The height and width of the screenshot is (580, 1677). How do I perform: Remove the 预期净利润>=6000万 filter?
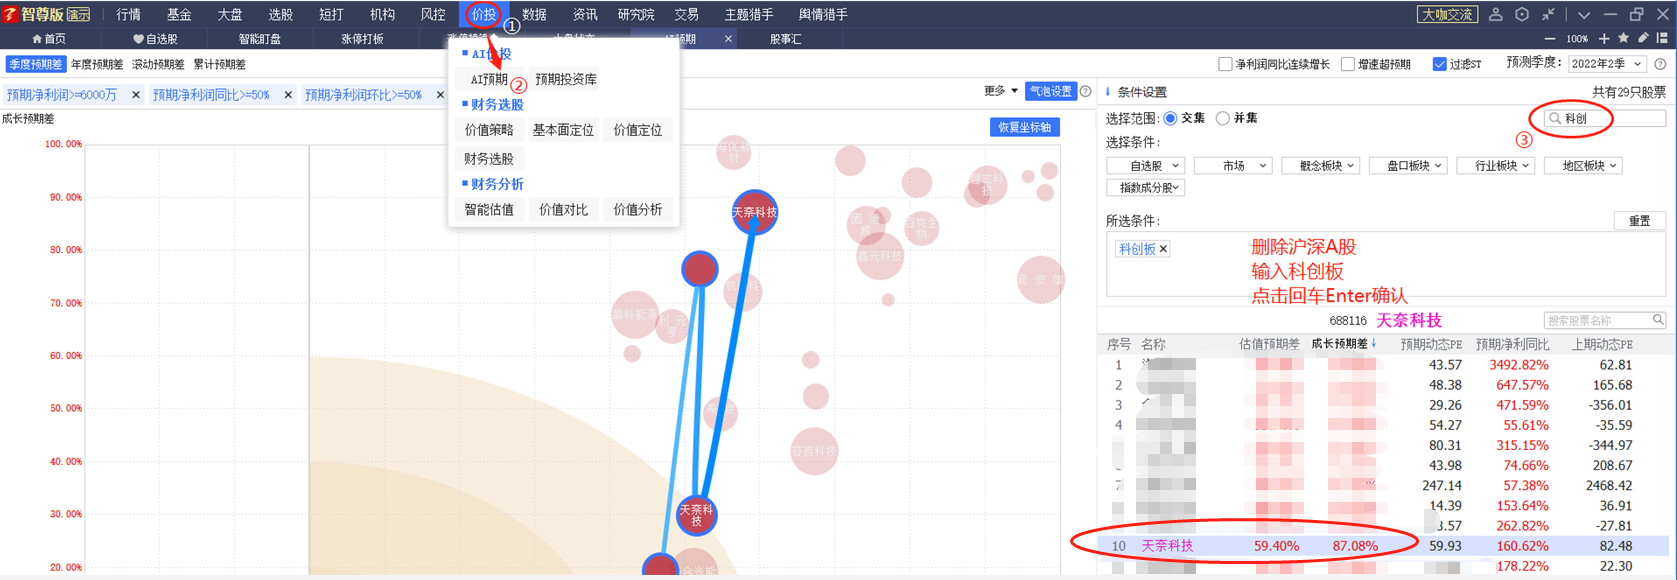[x=136, y=95]
